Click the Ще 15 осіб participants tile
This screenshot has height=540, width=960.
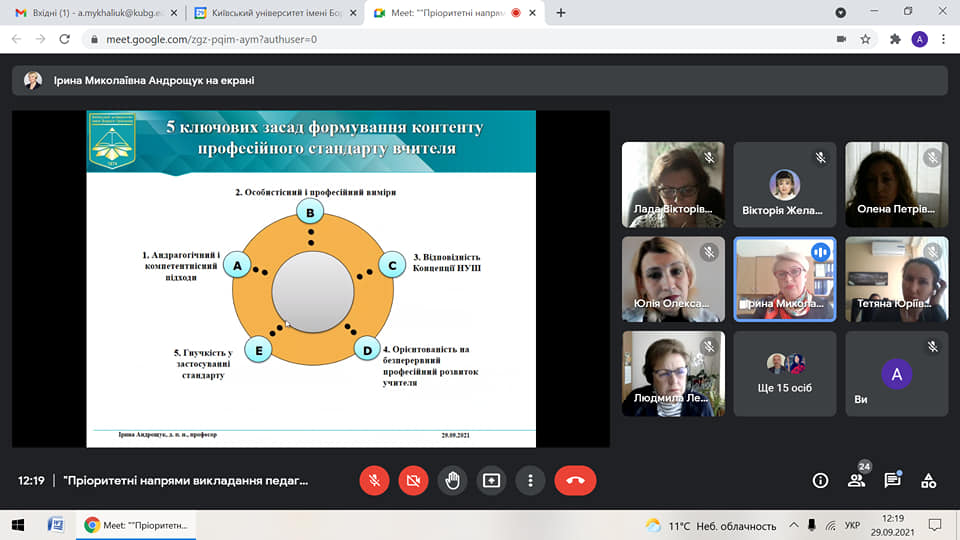point(784,374)
